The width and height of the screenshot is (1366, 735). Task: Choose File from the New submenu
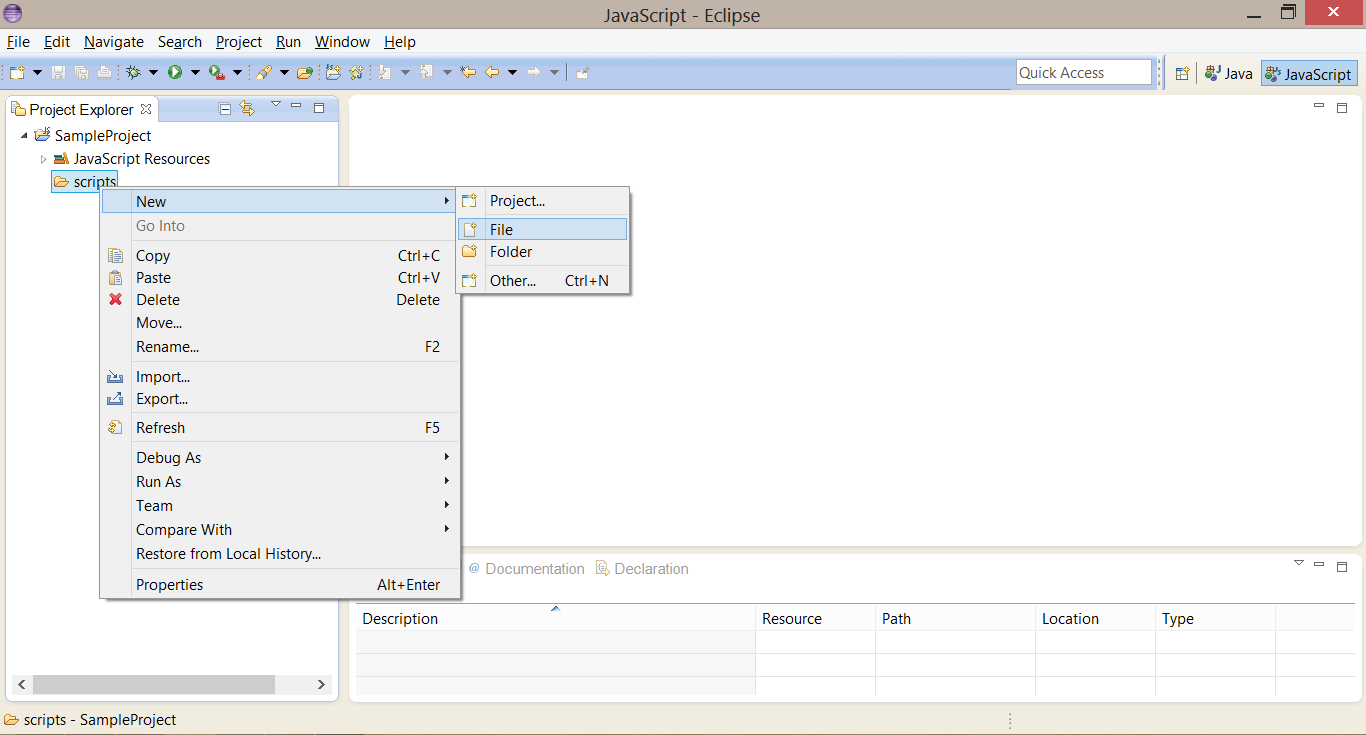(502, 229)
